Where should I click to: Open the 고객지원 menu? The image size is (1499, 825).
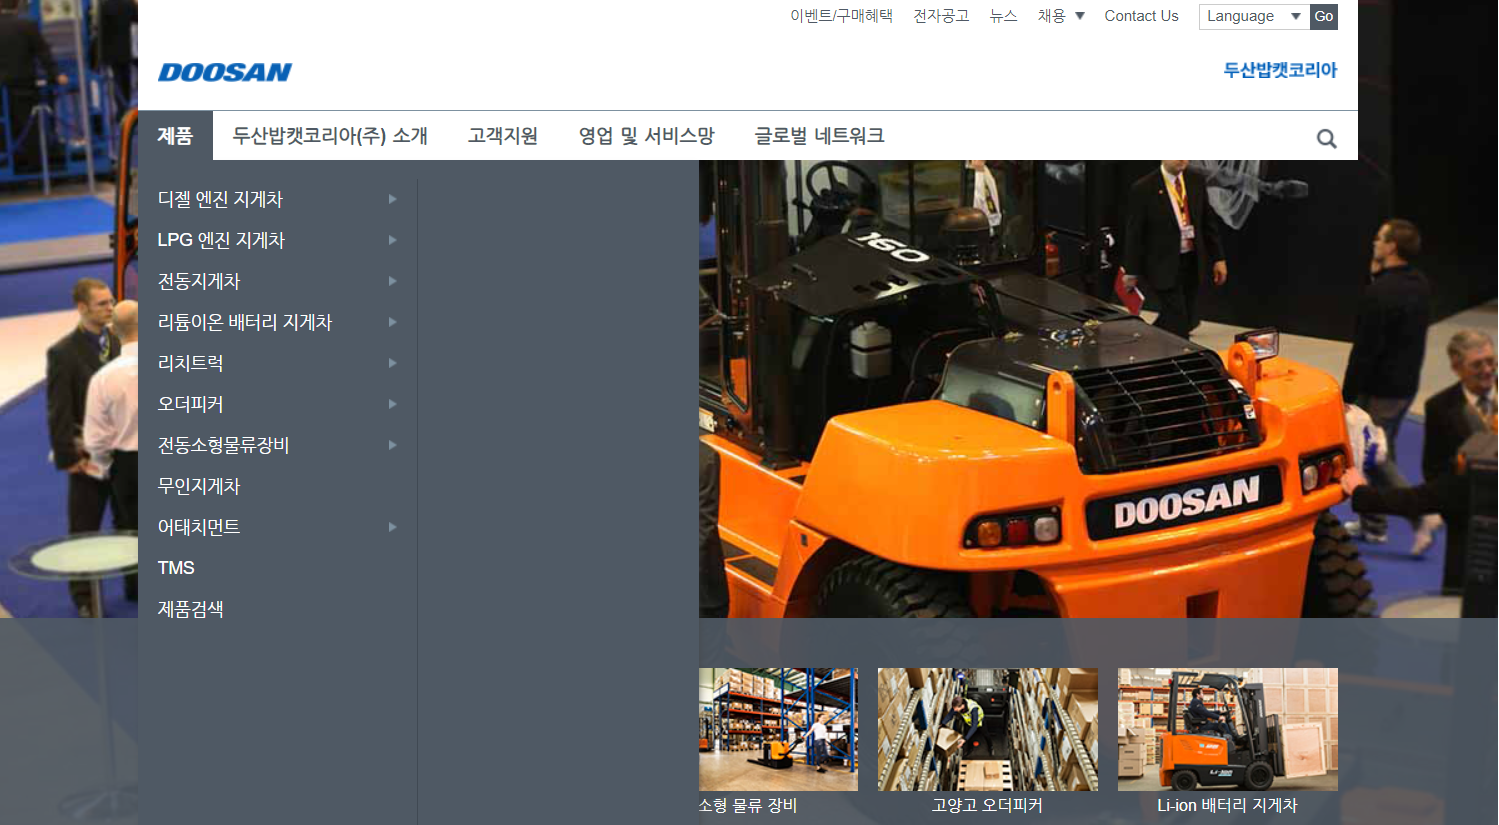tap(502, 136)
